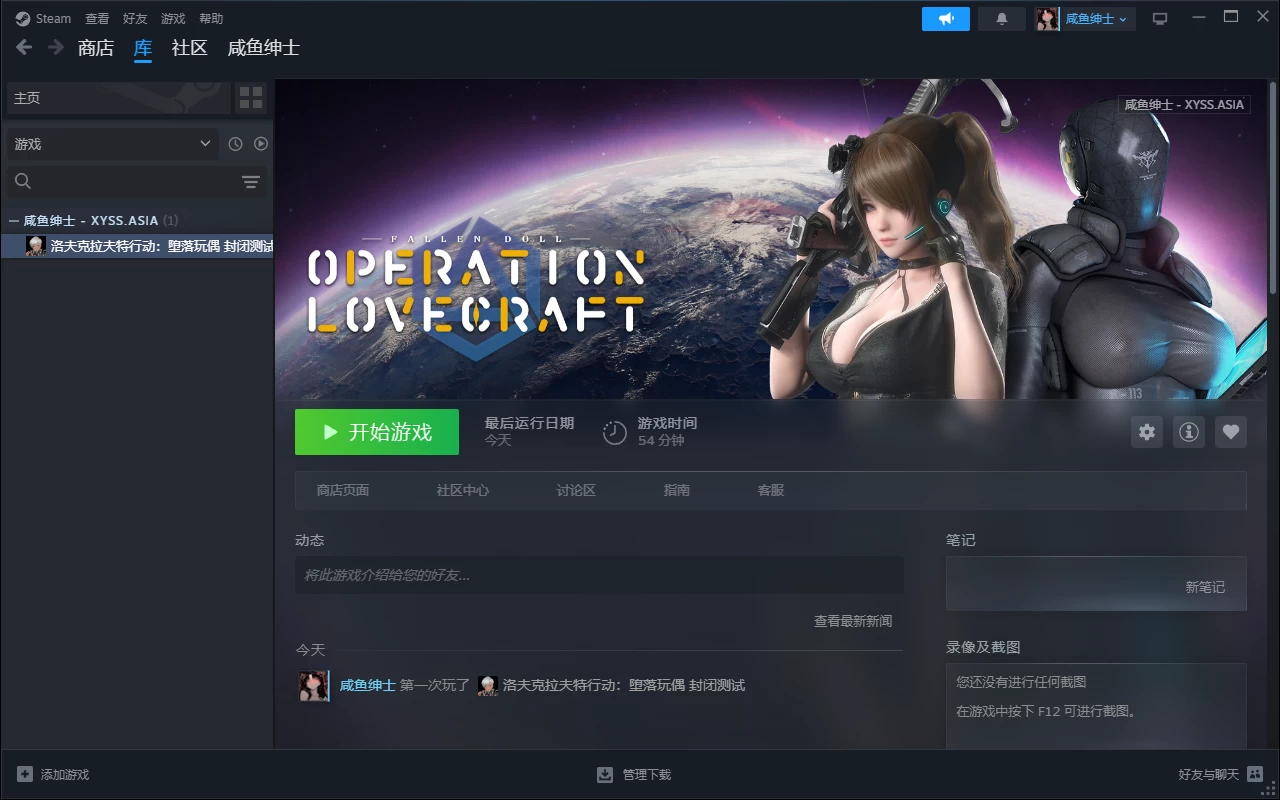The image size is (1280, 800).
Task: Open game settings via the gear icon
Action: pyautogui.click(x=1146, y=431)
